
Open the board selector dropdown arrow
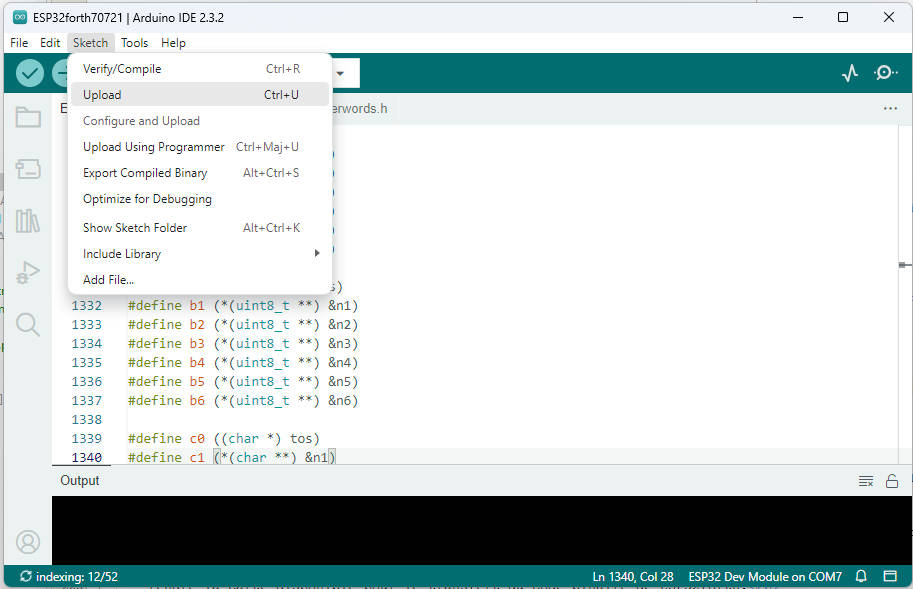pos(340,74)
